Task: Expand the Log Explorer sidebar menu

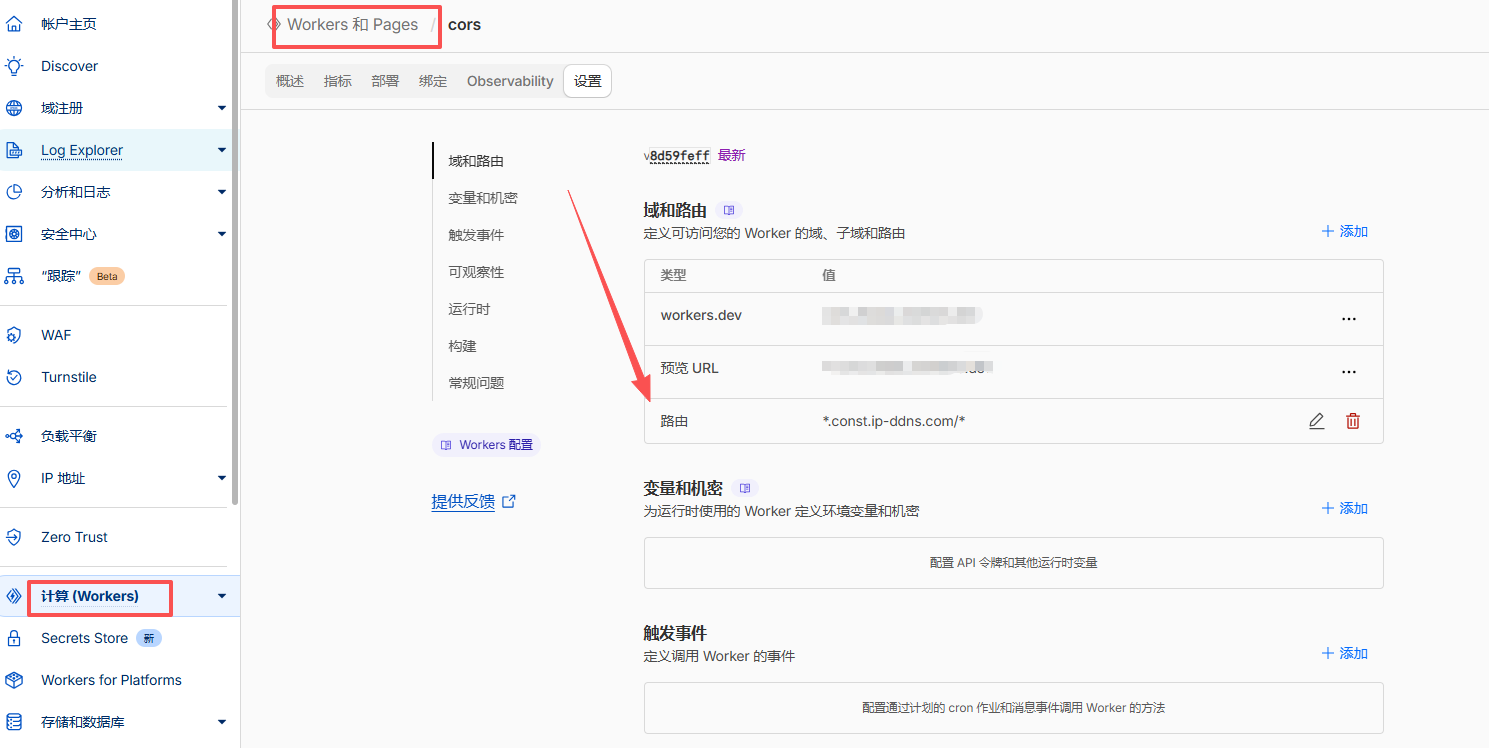Action: pyautogui.click(x=221, y=150)
